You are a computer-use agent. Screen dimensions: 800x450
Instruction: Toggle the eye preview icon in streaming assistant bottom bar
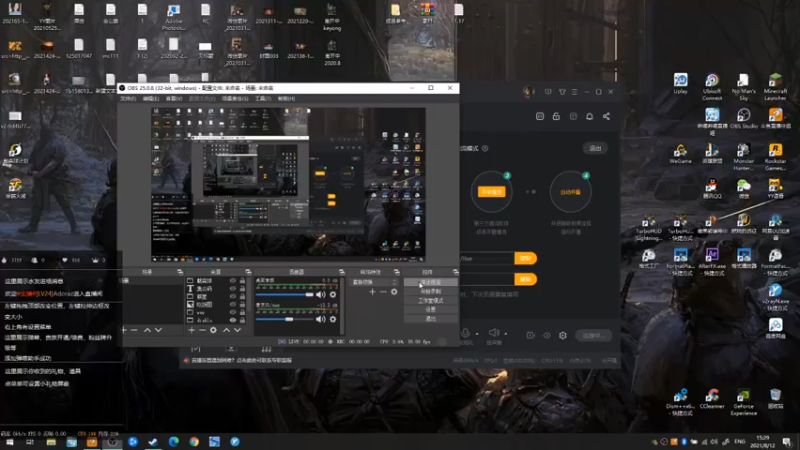pyautogui.click(x=546, y=335)
